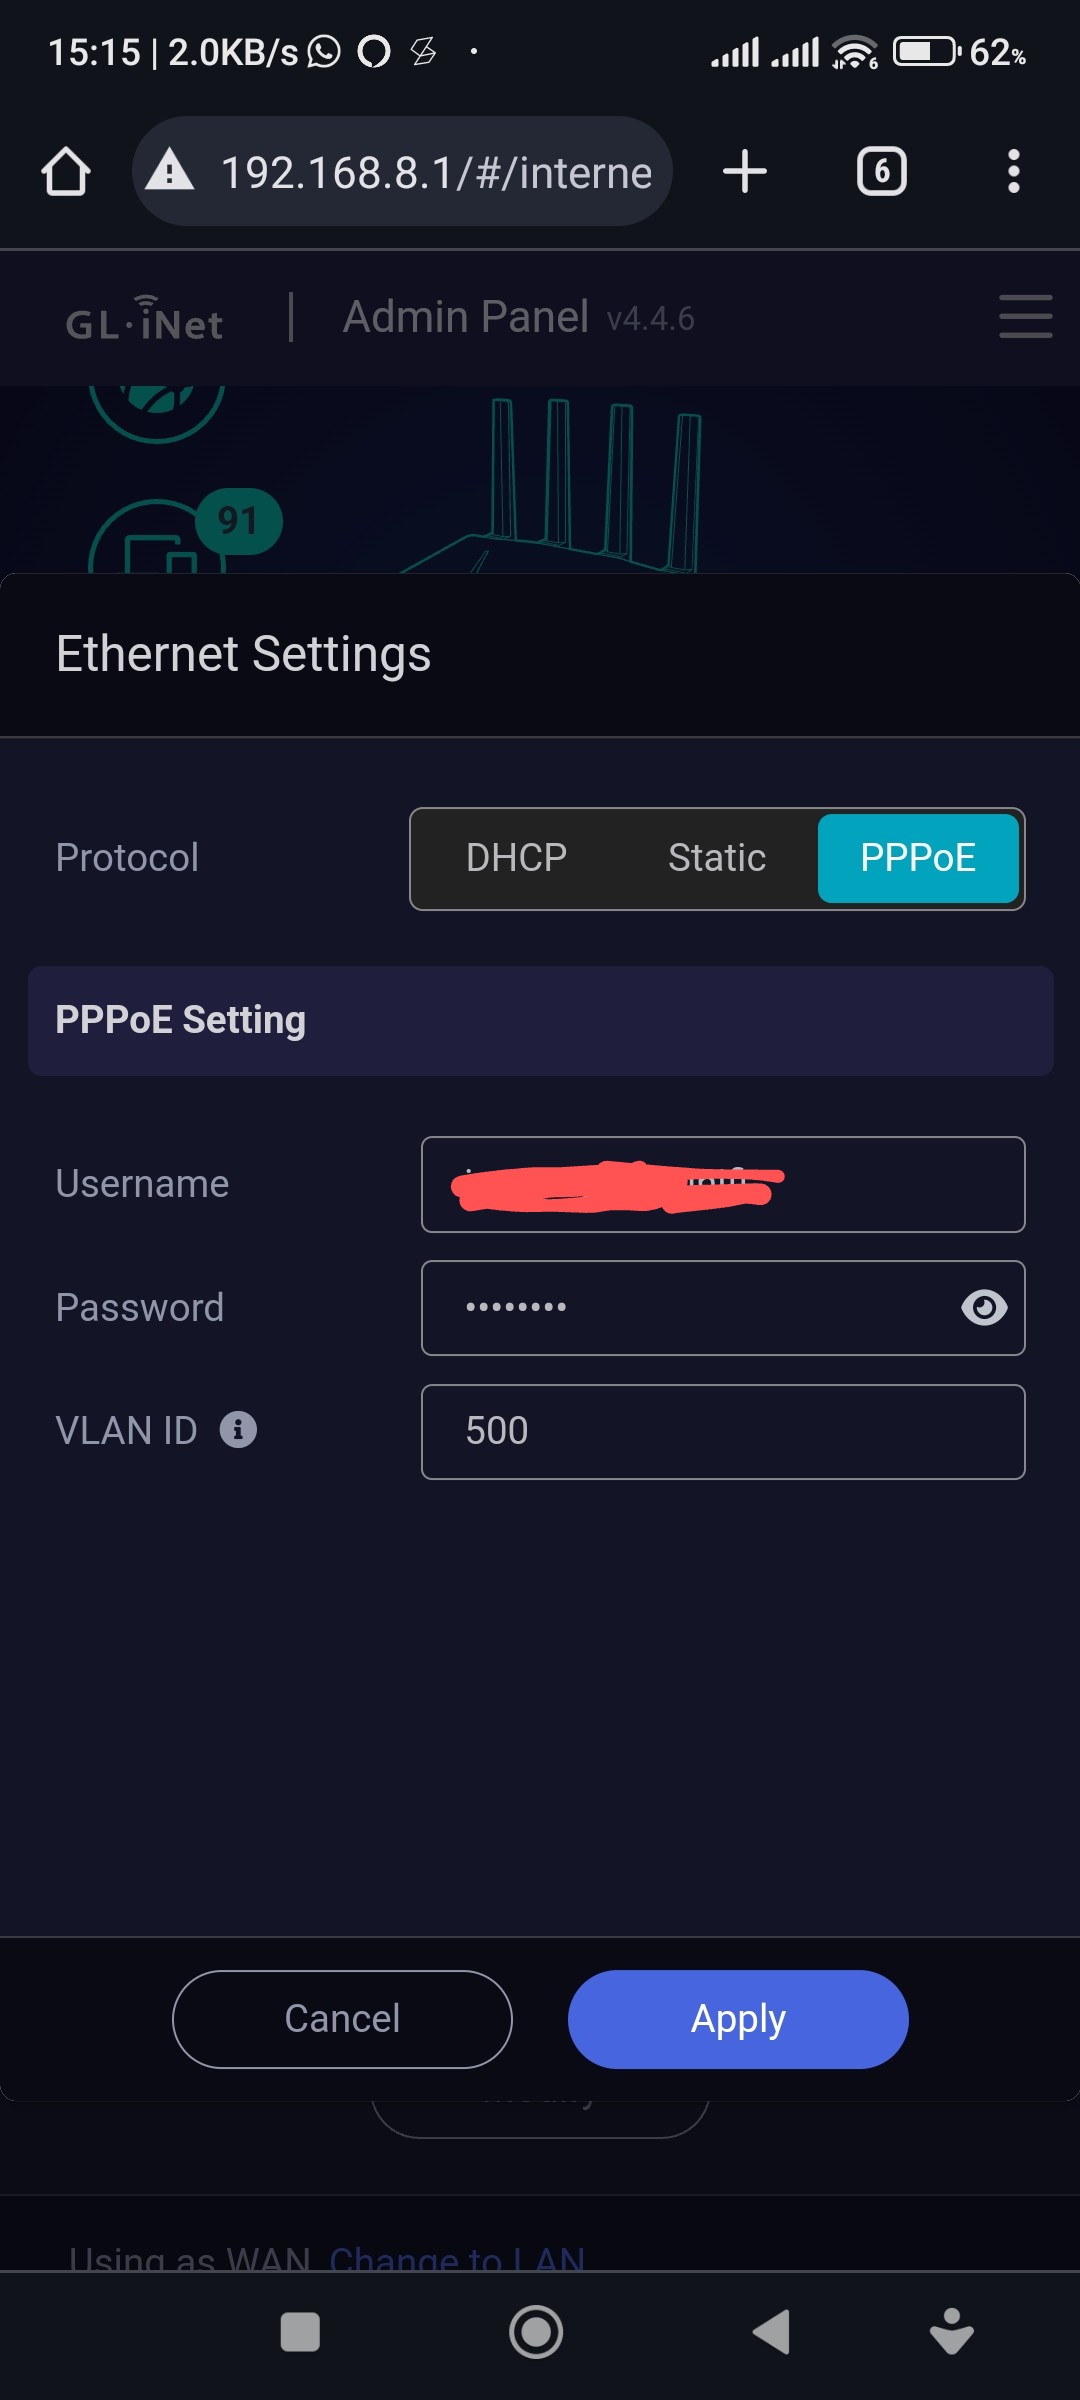
Task: Open the Admin Panel hamburger menu
Action: click(1025, 316)
